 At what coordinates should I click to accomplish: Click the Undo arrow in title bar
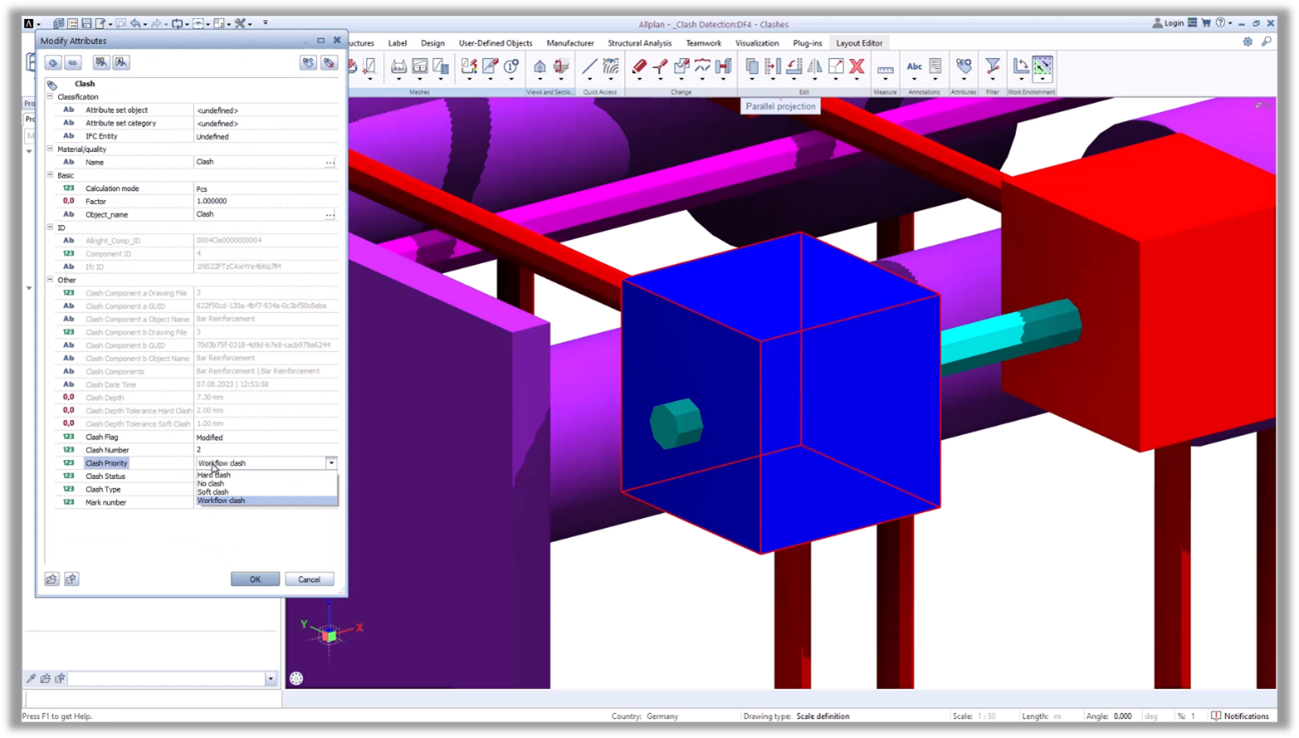[x=135, y=23]
